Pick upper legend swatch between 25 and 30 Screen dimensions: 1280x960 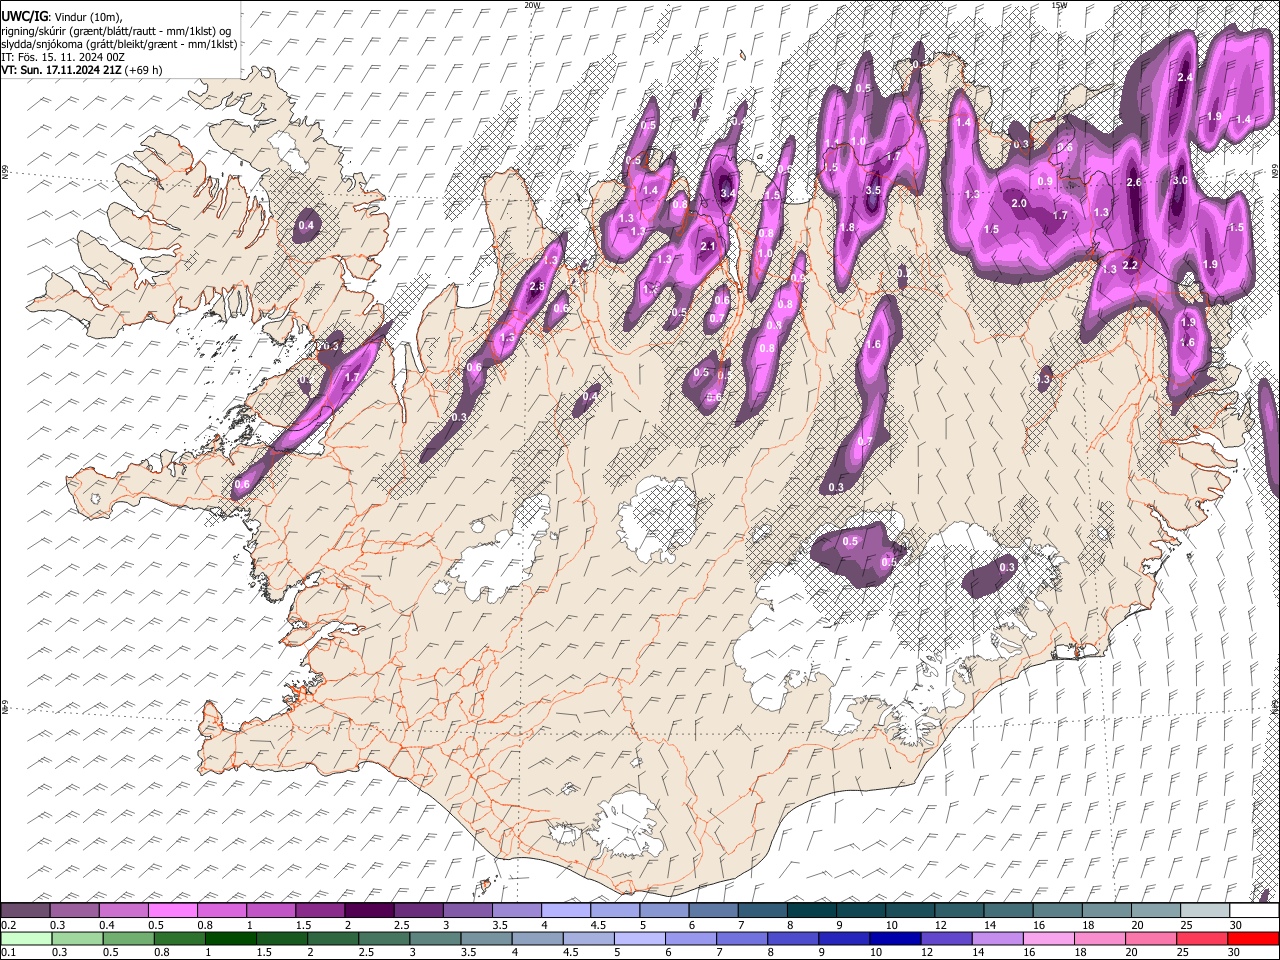[1206, 911]
